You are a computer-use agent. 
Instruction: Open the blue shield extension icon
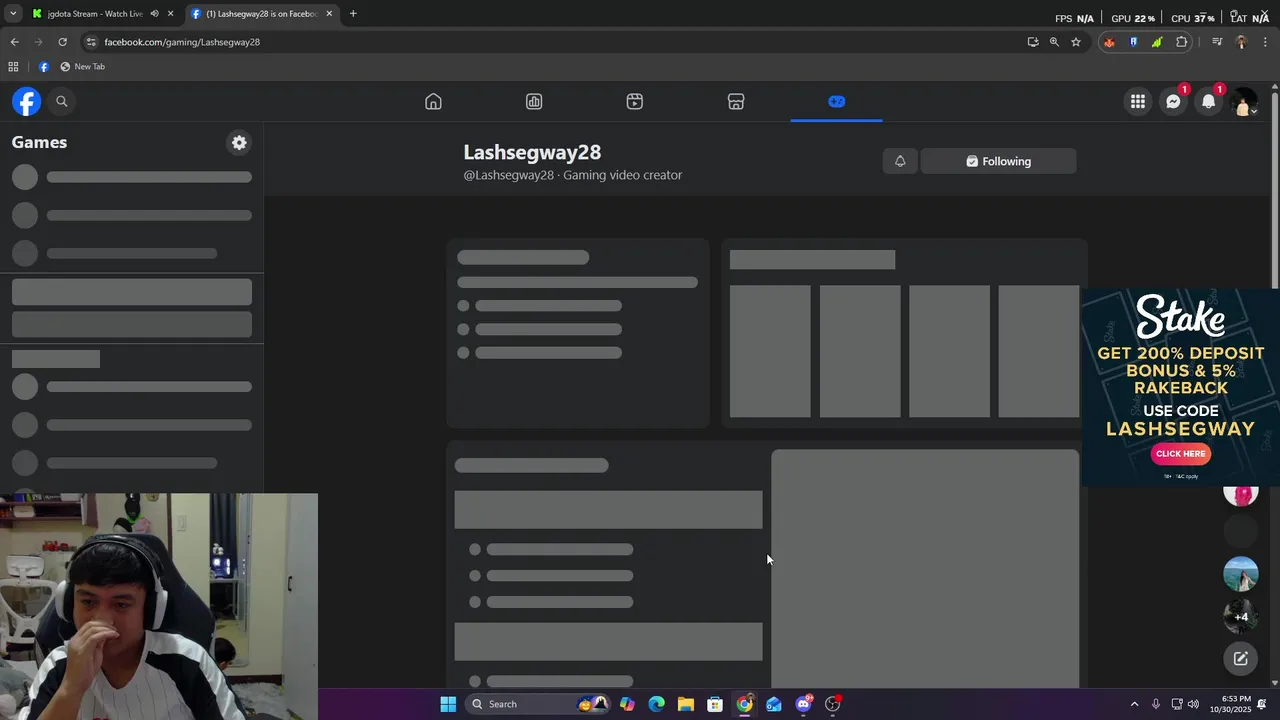point(1133,42)
